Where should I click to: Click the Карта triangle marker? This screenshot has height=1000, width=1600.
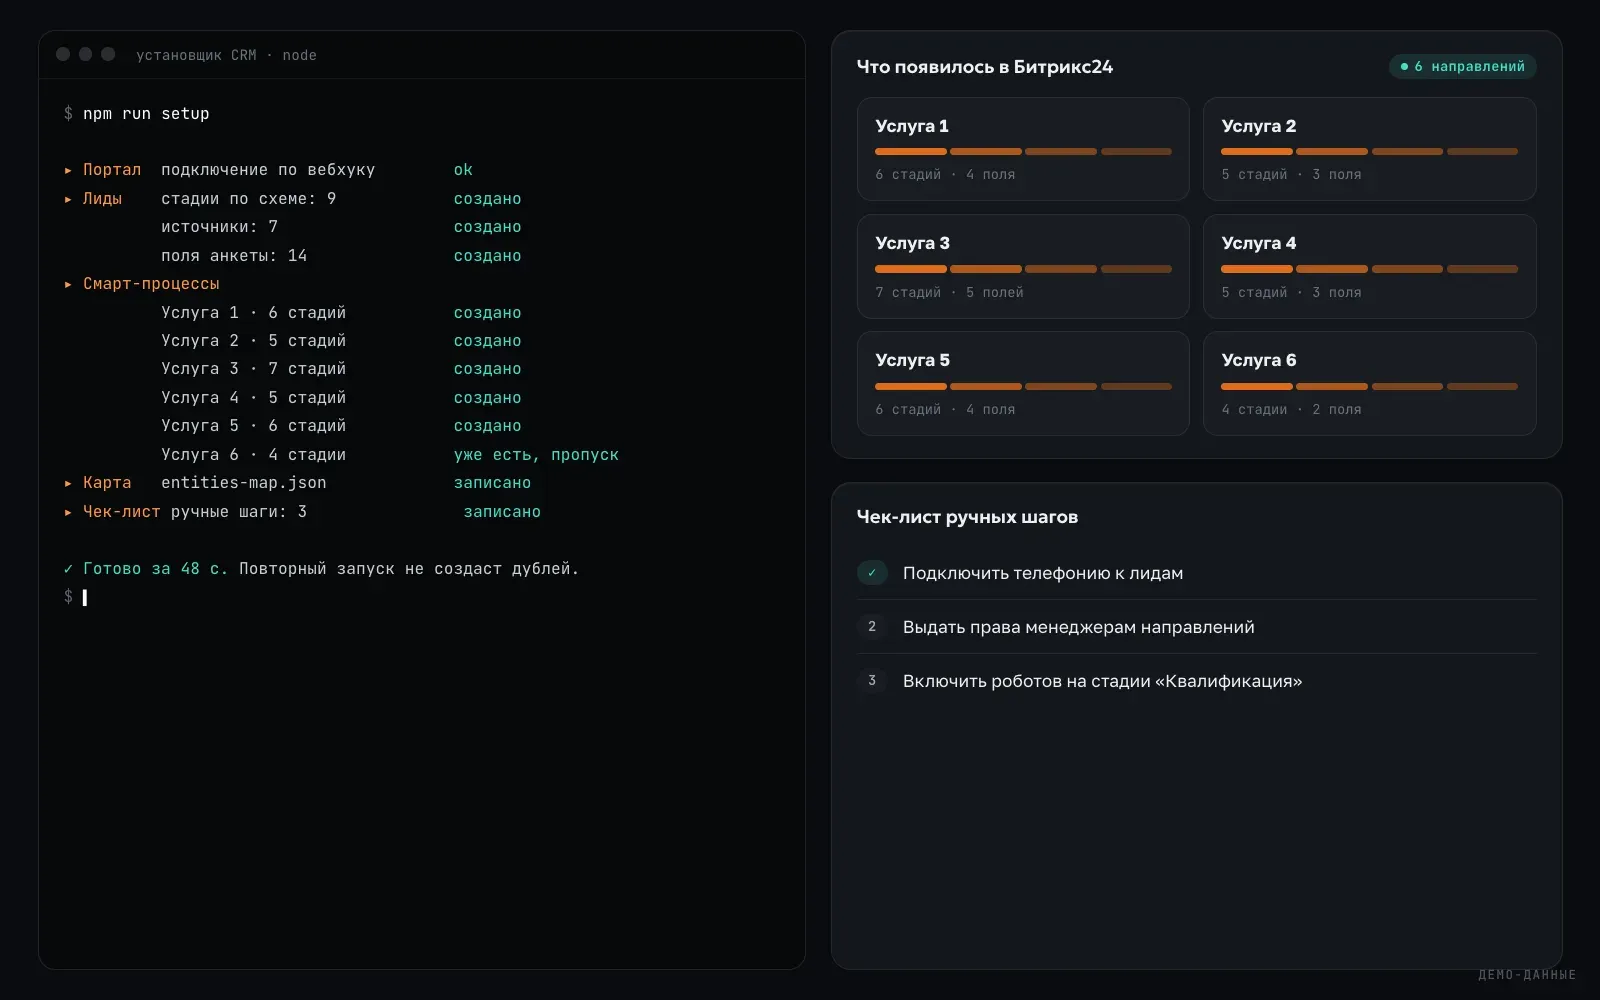click(68, 484)
